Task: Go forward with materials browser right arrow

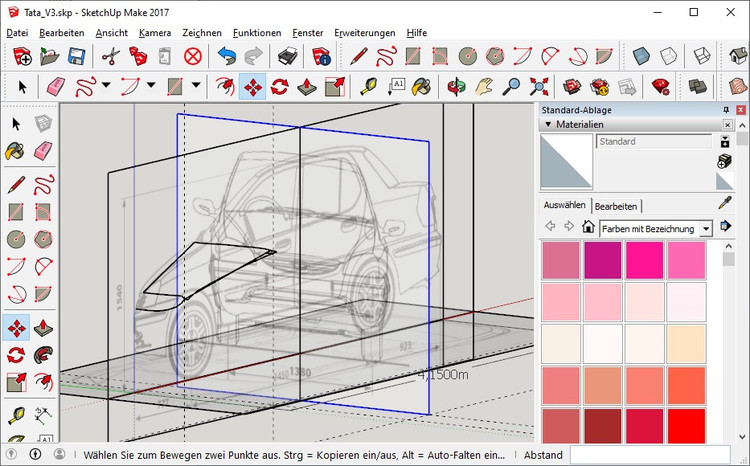Action: tap(569, 226)
